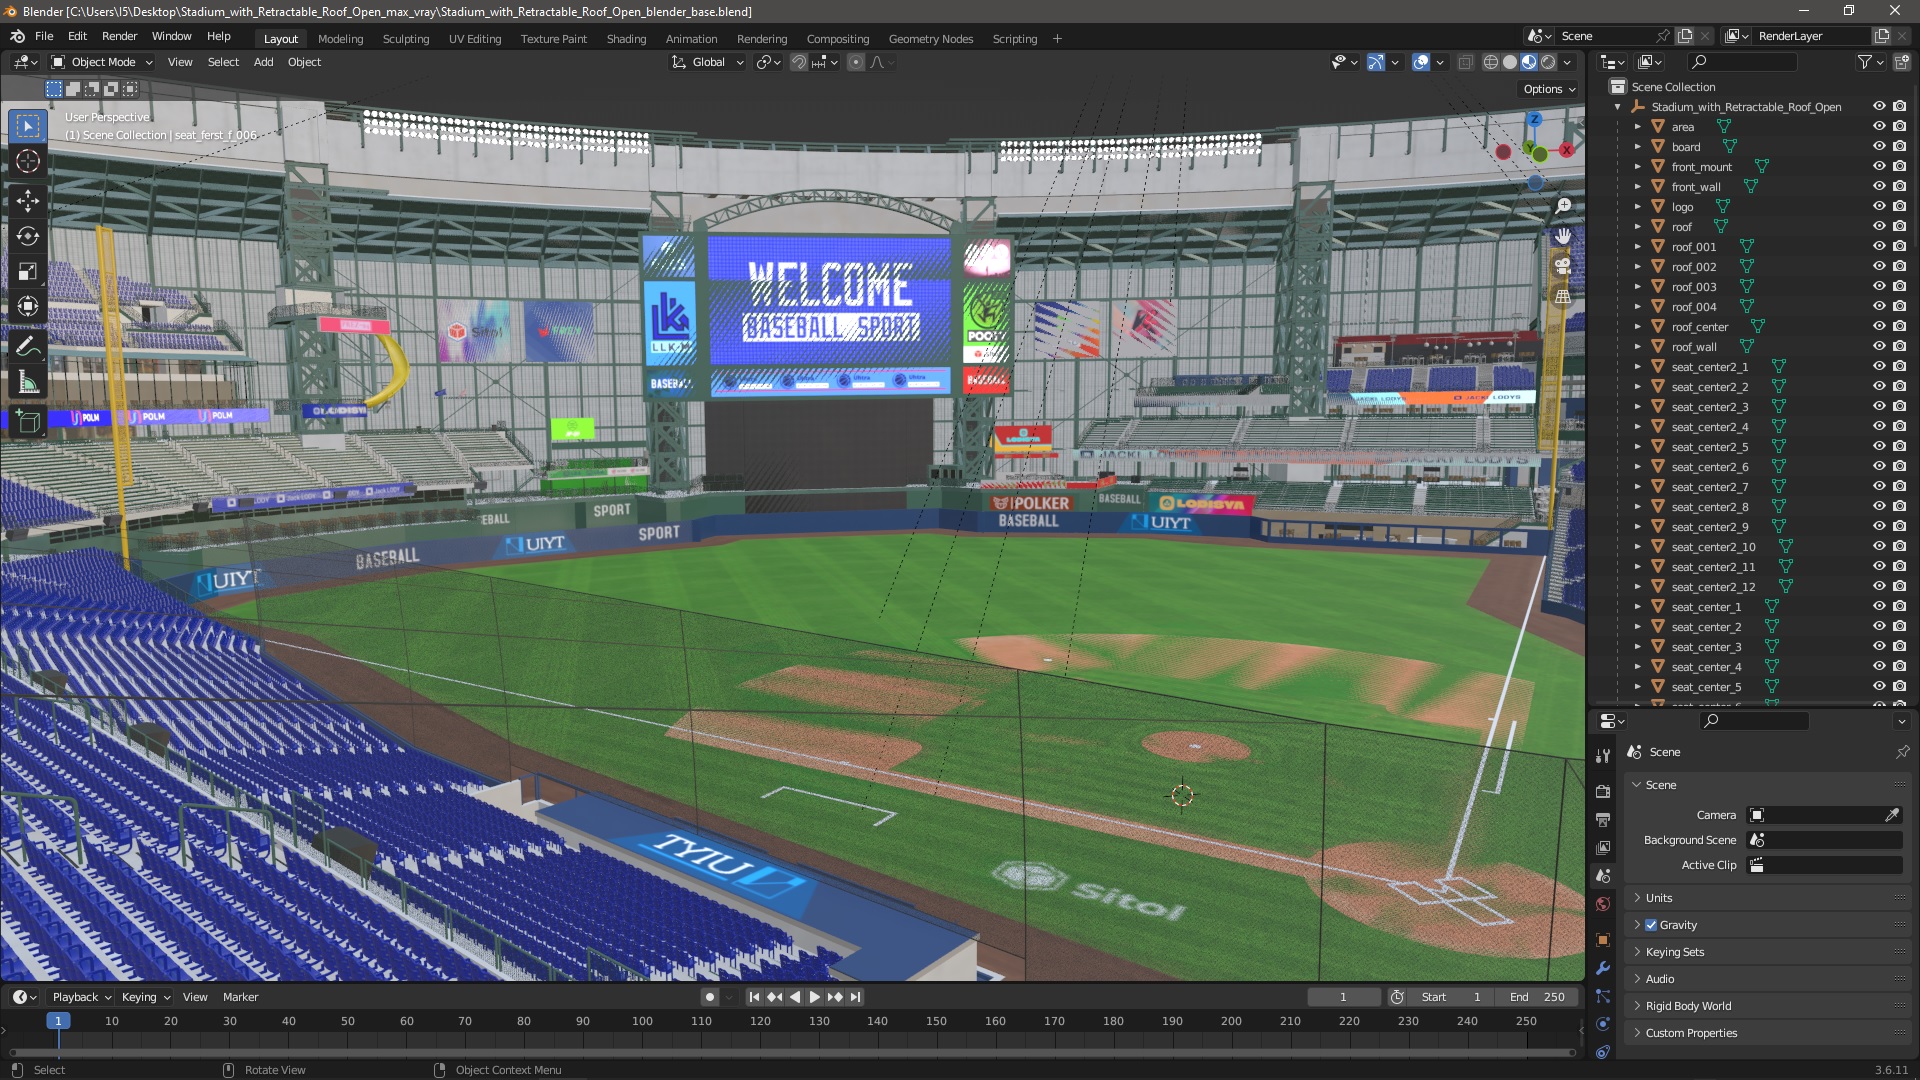Activate the Move tool
This screenshot has width=1920, height=1080.
pos(28,201)
